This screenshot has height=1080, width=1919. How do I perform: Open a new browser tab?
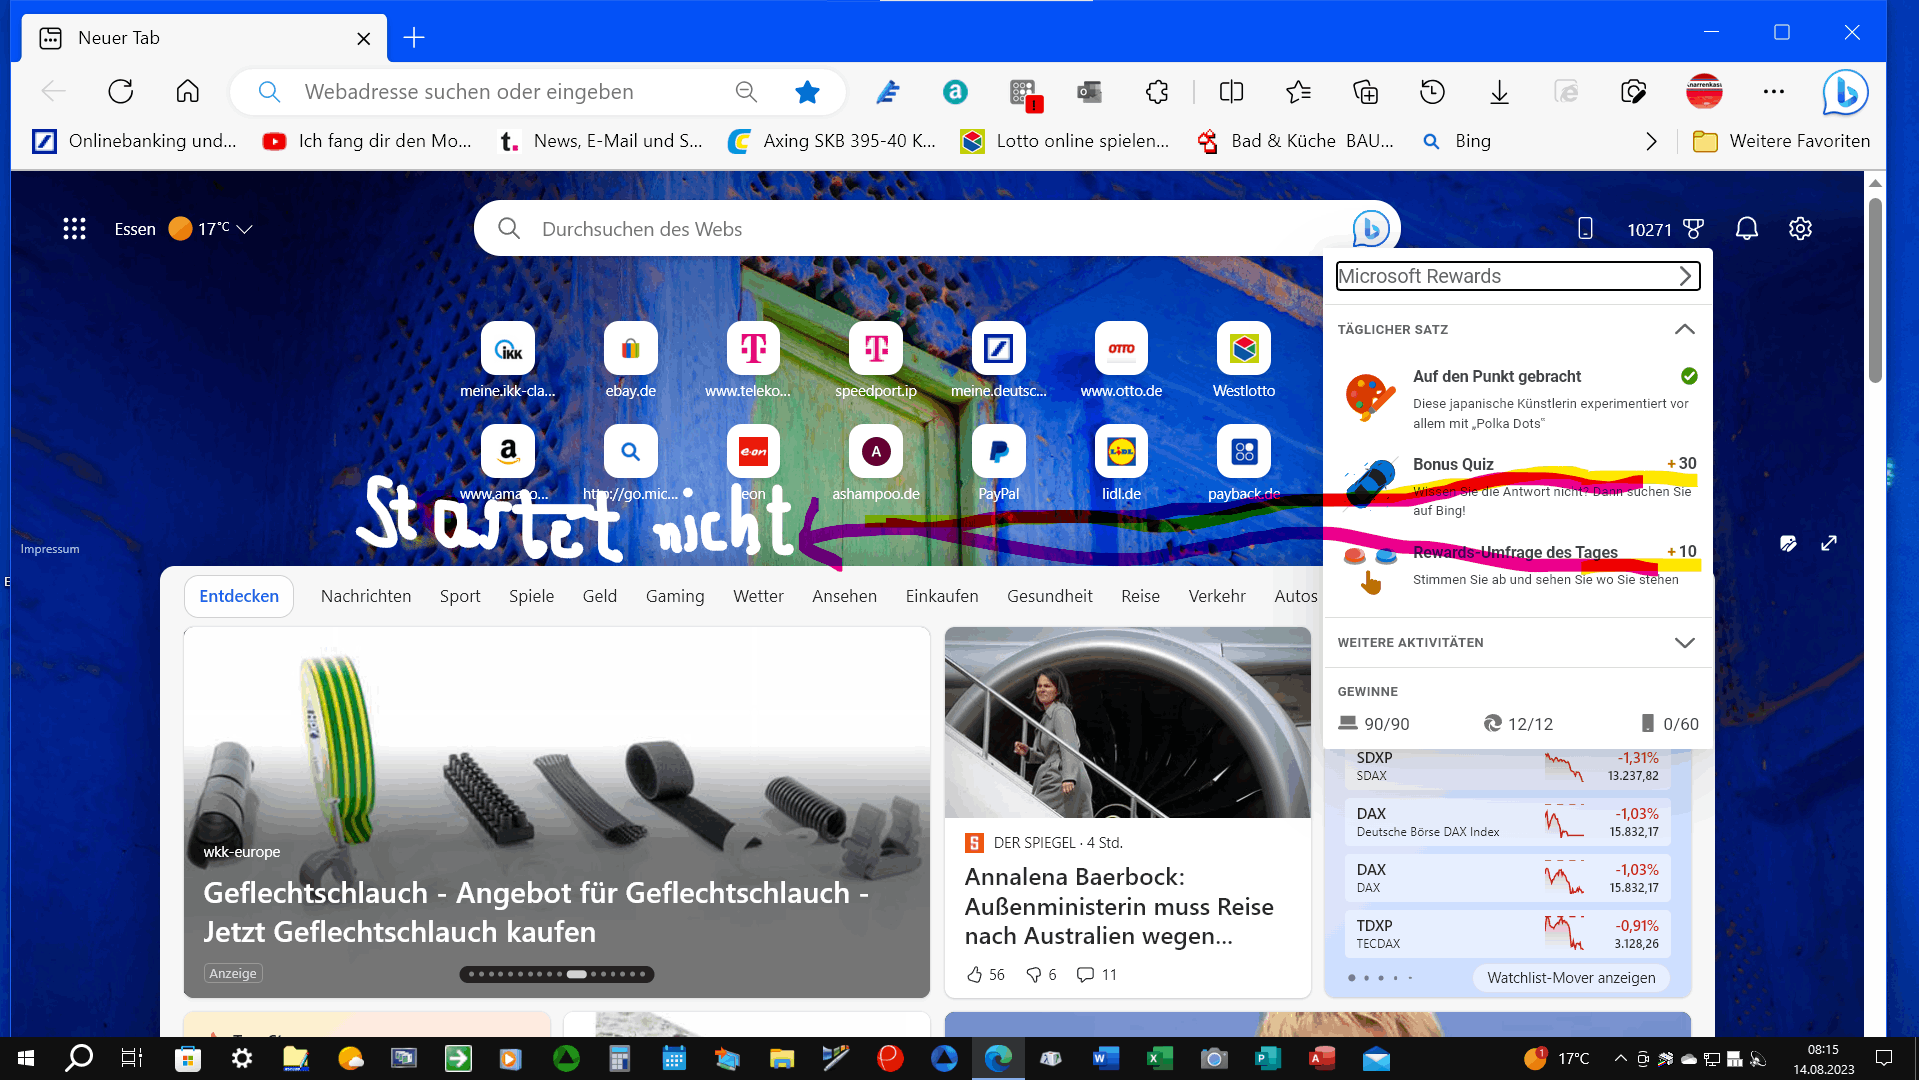coord(414,38)
